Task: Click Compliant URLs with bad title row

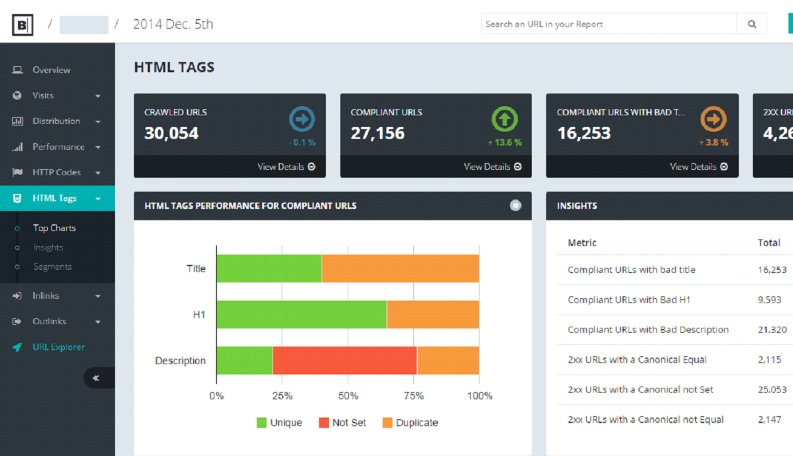Action: pos(675,270)
